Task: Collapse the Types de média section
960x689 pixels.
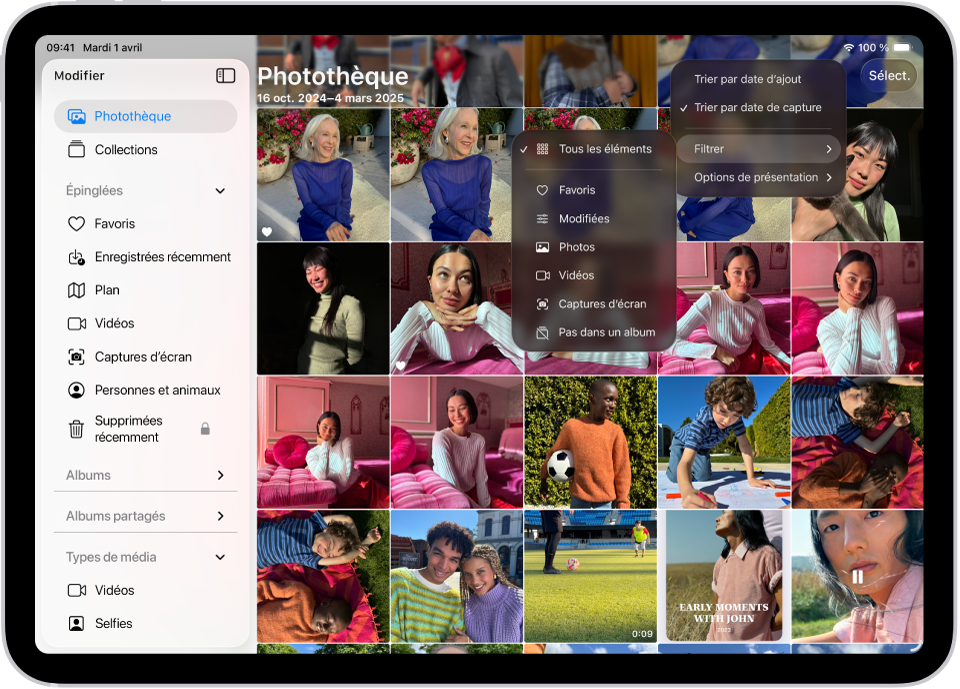Action: click(223, 557)
